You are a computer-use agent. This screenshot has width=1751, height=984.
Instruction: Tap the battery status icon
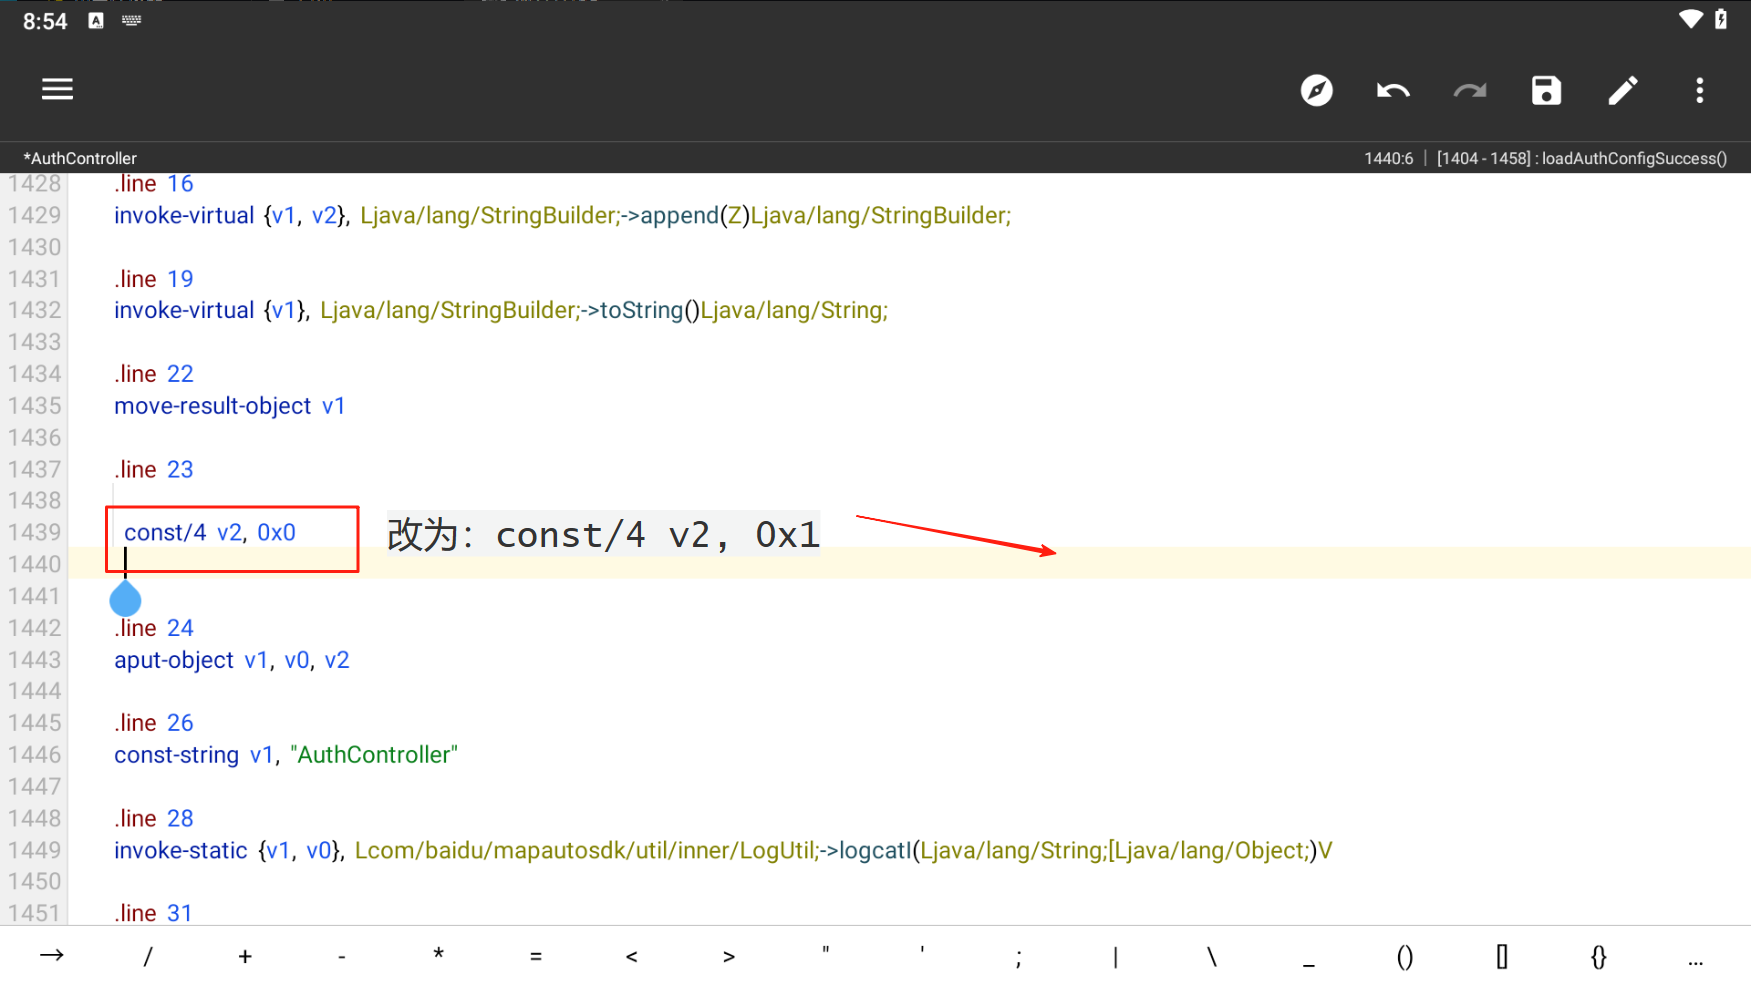(1721, 20)
